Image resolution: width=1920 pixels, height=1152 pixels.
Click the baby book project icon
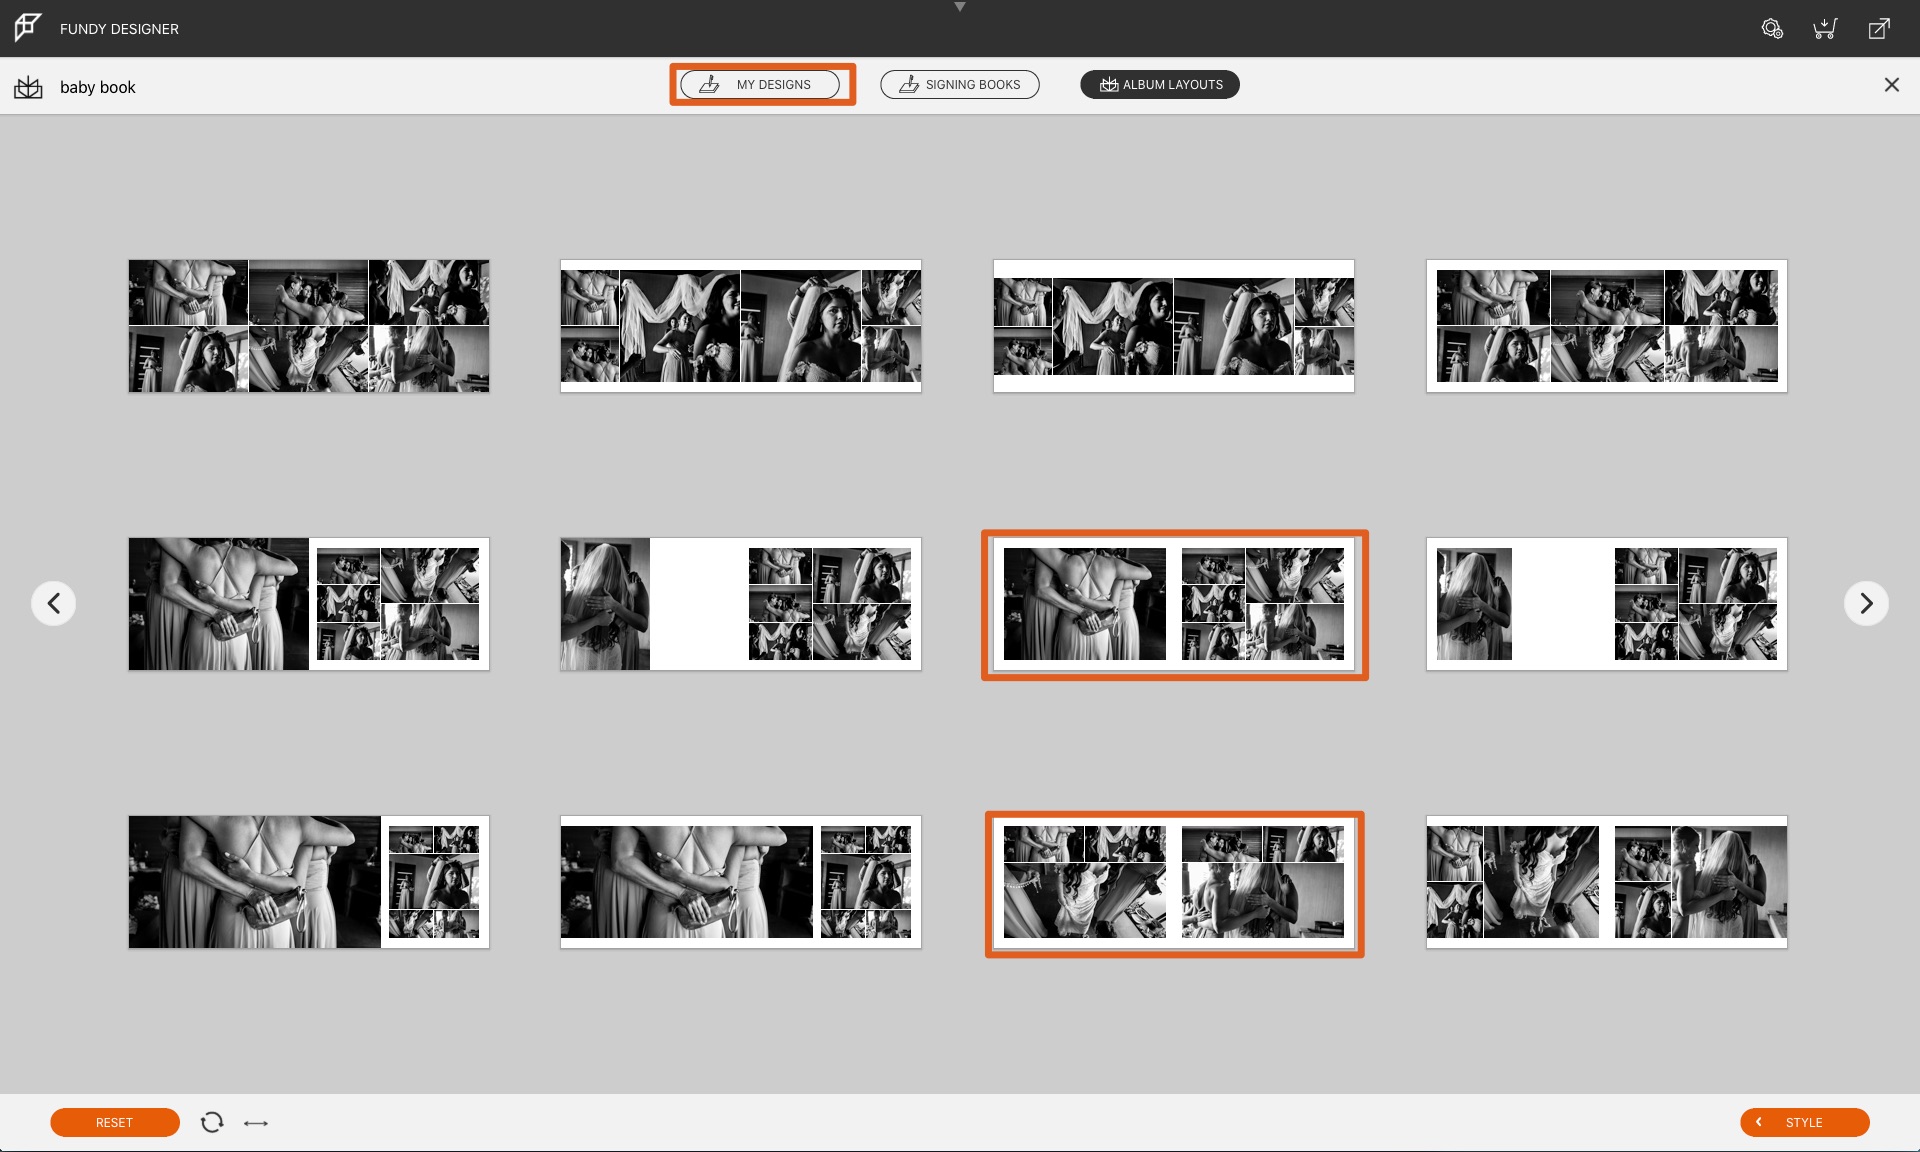tap(28, 87)
